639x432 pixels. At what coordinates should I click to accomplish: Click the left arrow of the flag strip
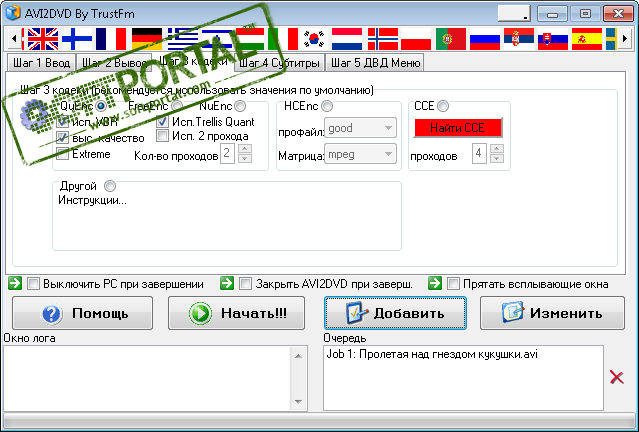[14, 39]
